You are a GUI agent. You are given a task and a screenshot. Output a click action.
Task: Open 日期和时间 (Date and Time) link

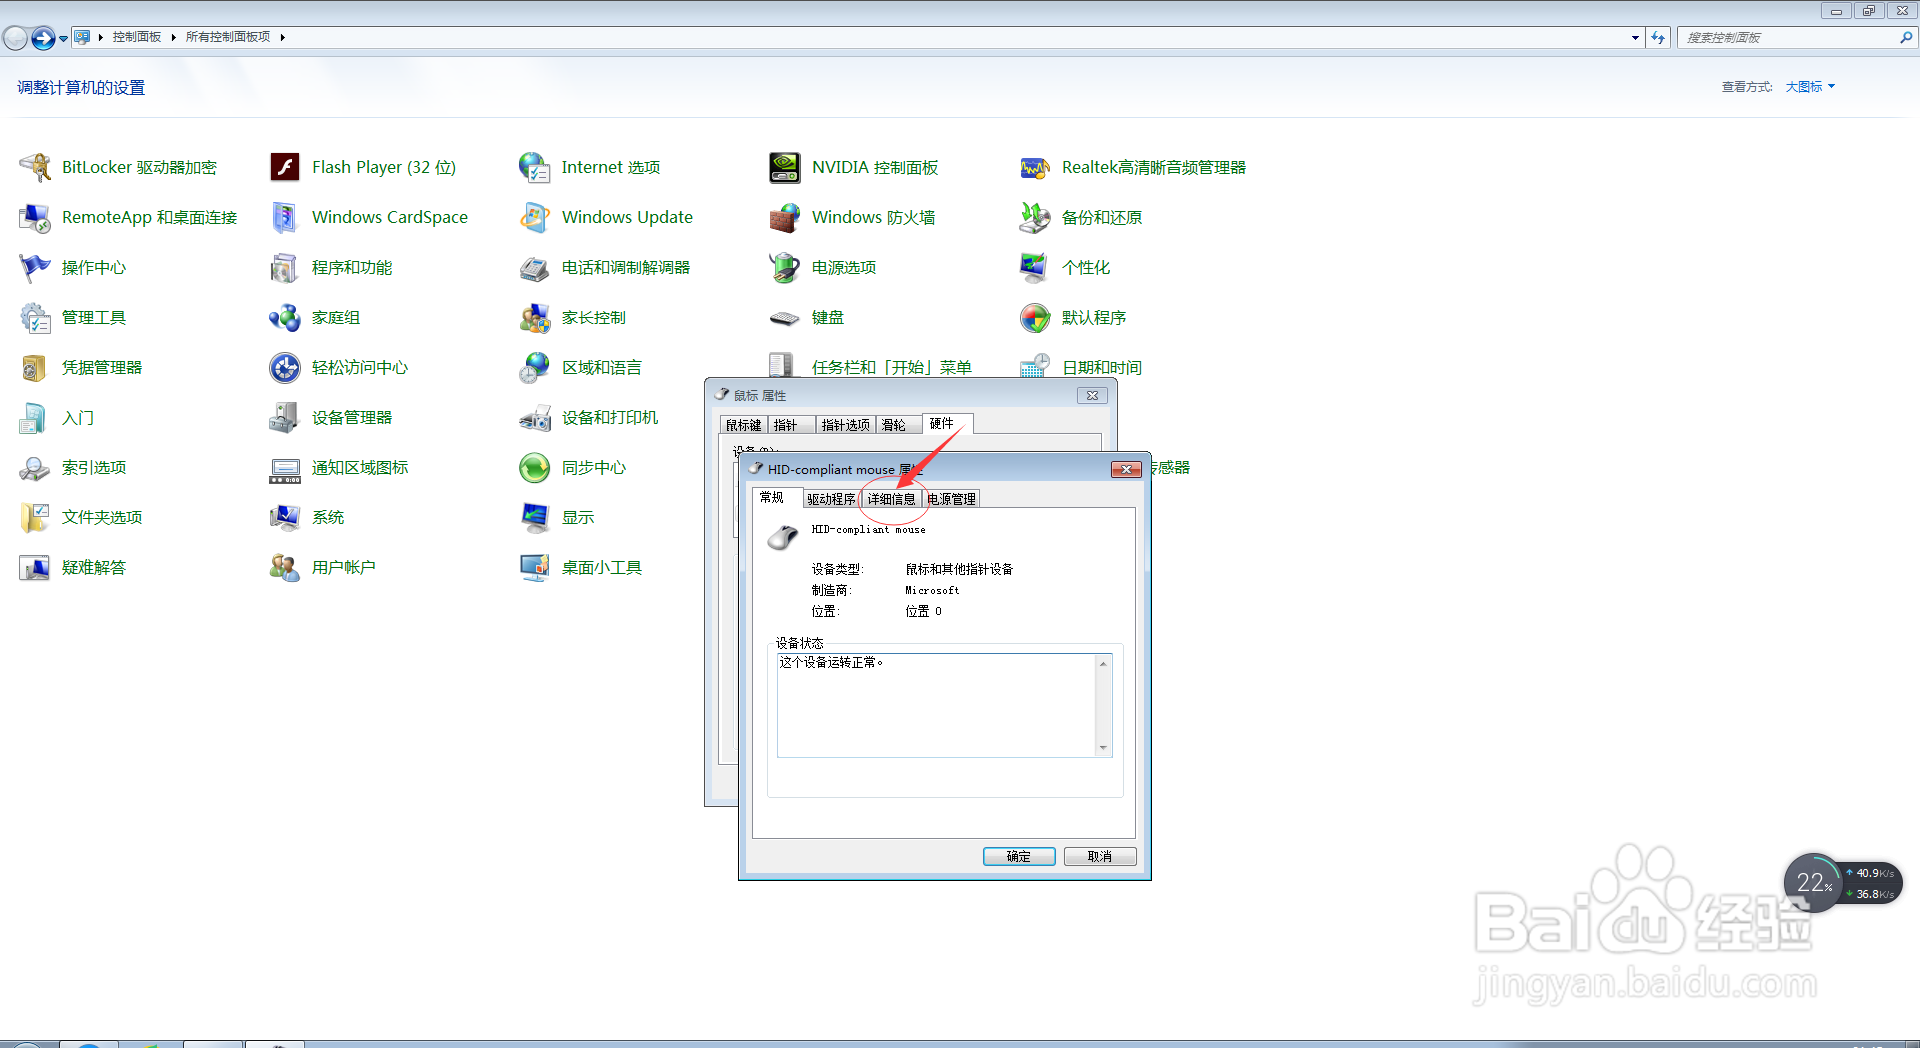click(x=1102, y=367)
